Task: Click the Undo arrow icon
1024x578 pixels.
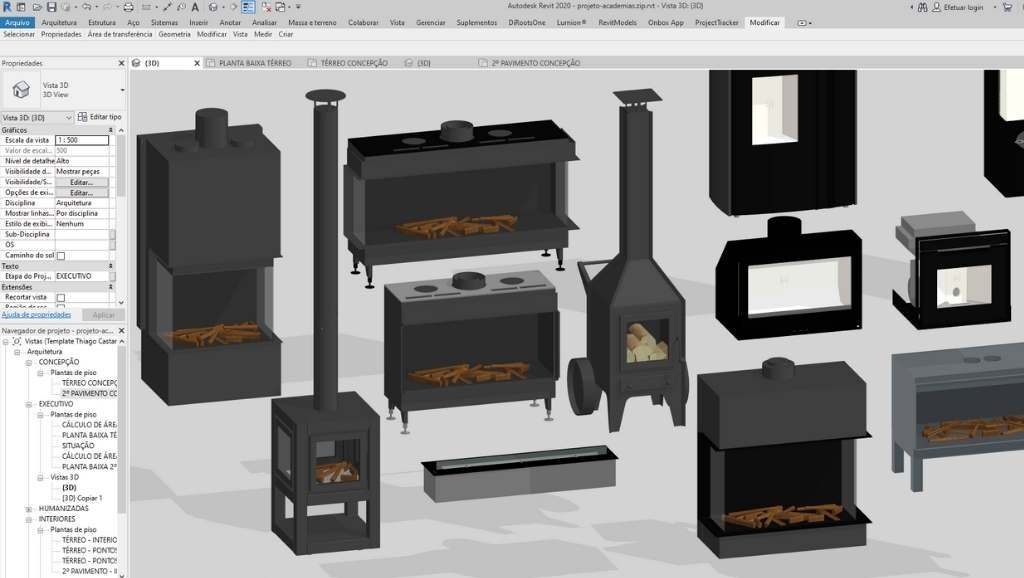Action: coord(88,7)
